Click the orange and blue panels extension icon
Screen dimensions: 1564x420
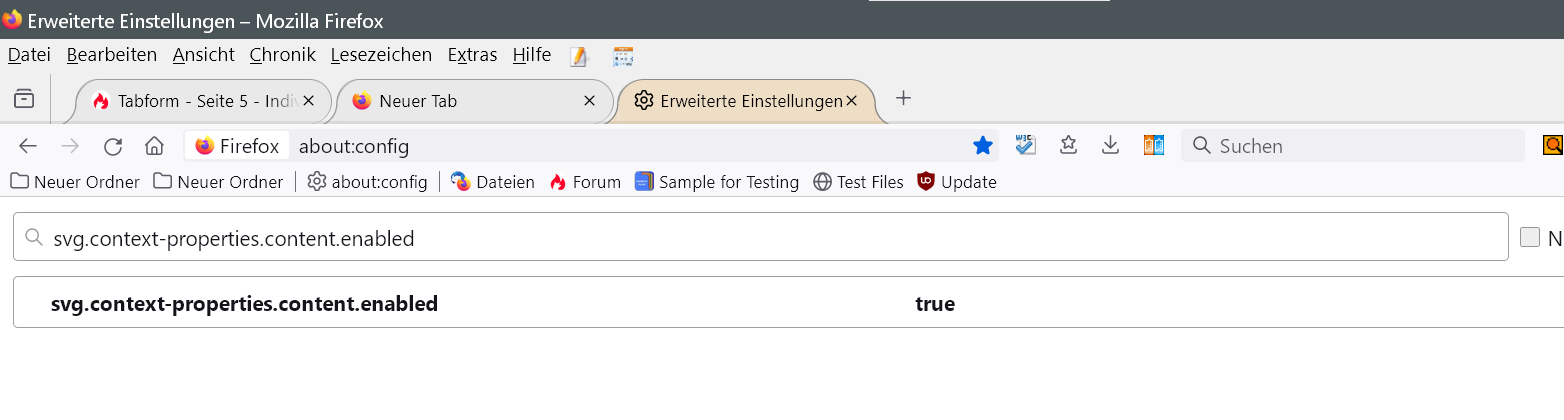point(1154,146)
